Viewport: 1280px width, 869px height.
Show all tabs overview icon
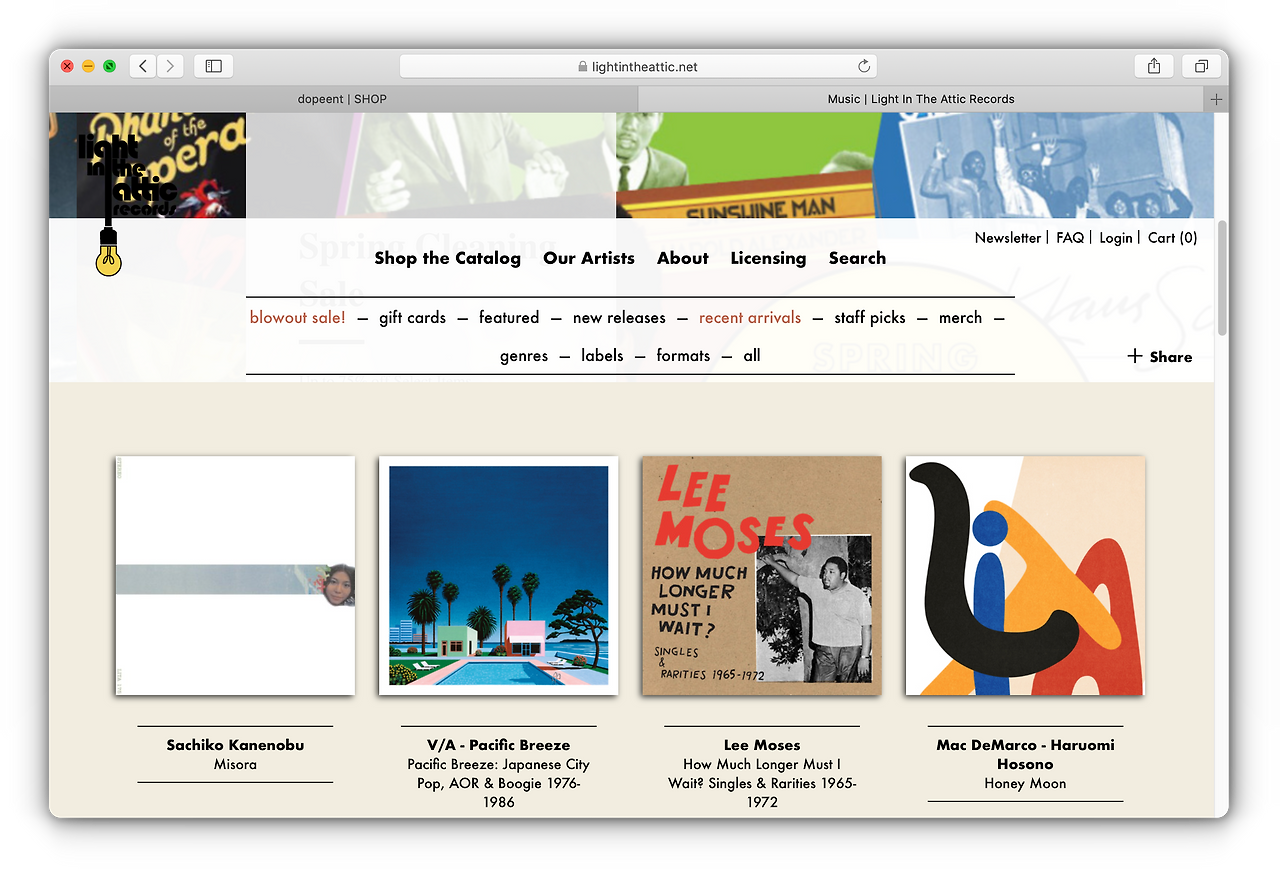(x=1201, y=66)
